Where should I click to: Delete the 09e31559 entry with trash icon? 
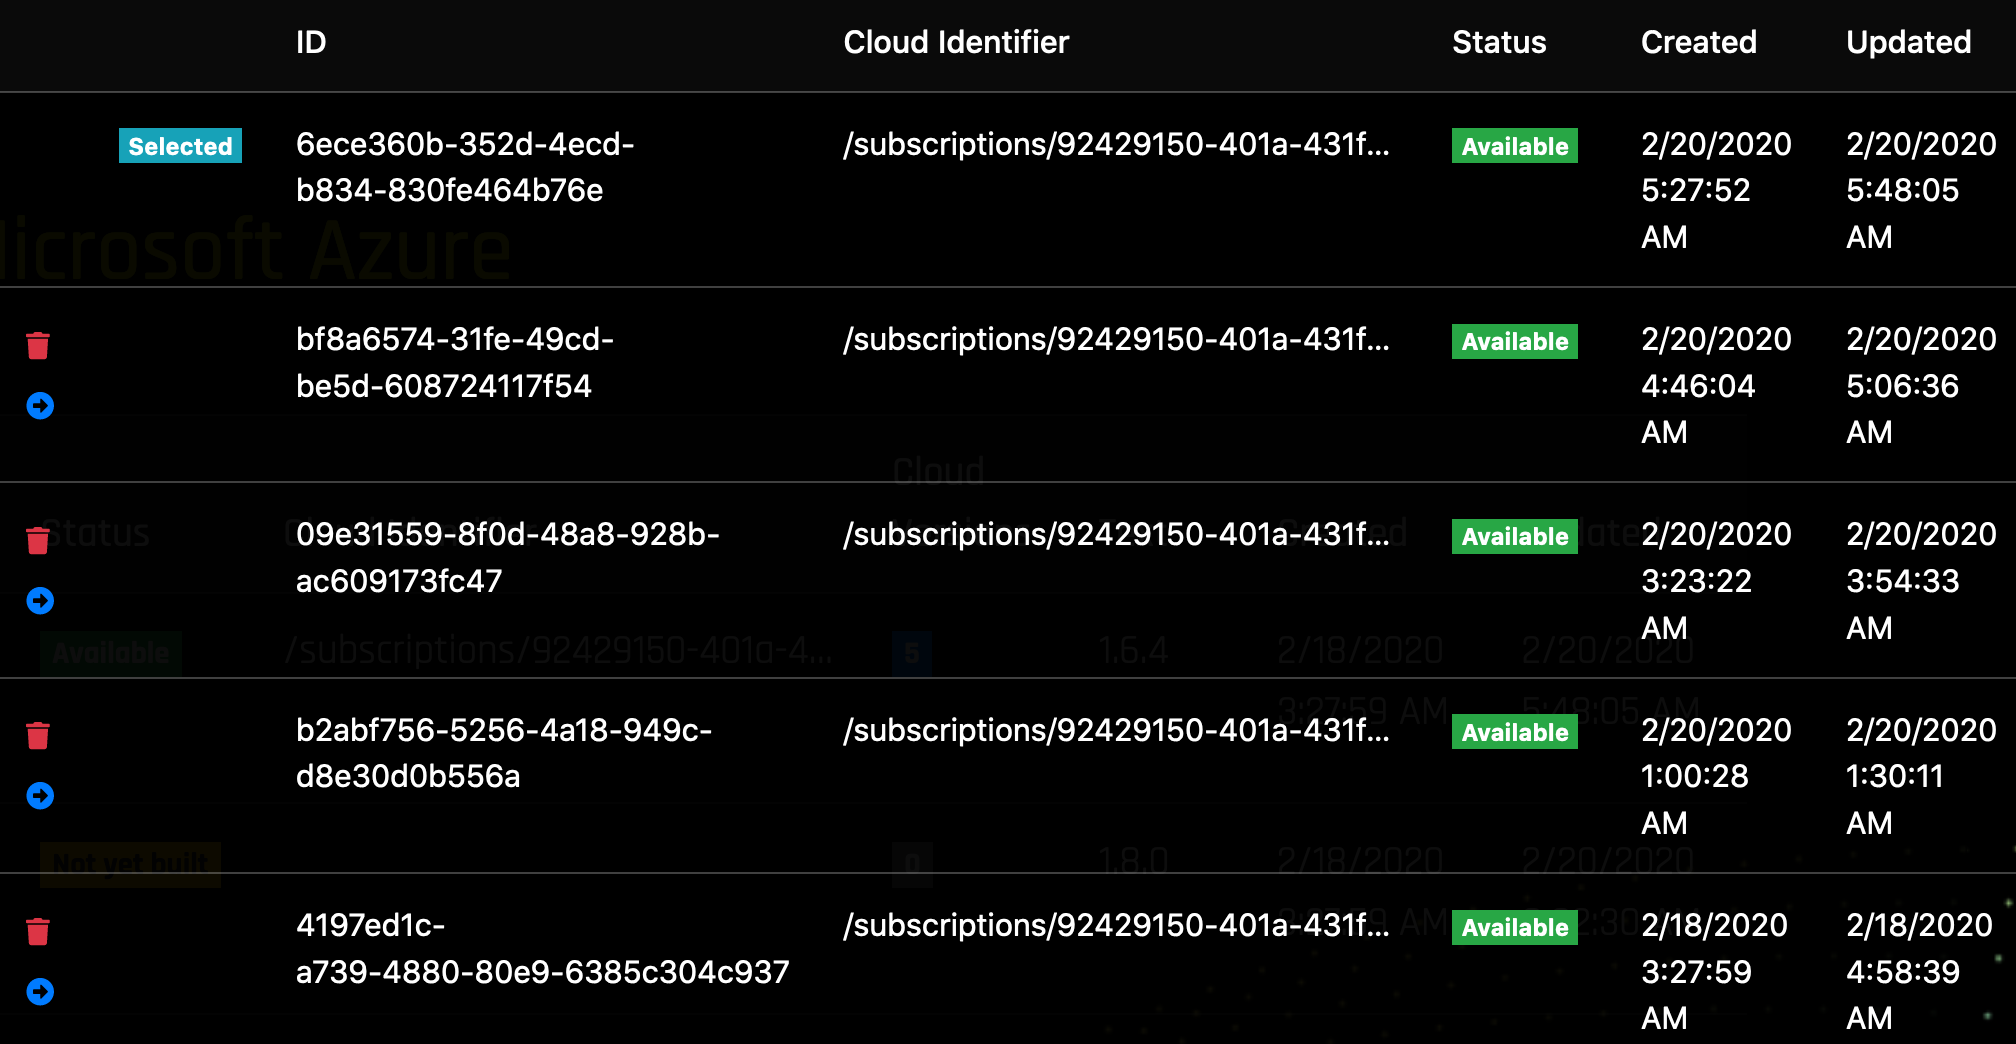coord(38,541)
